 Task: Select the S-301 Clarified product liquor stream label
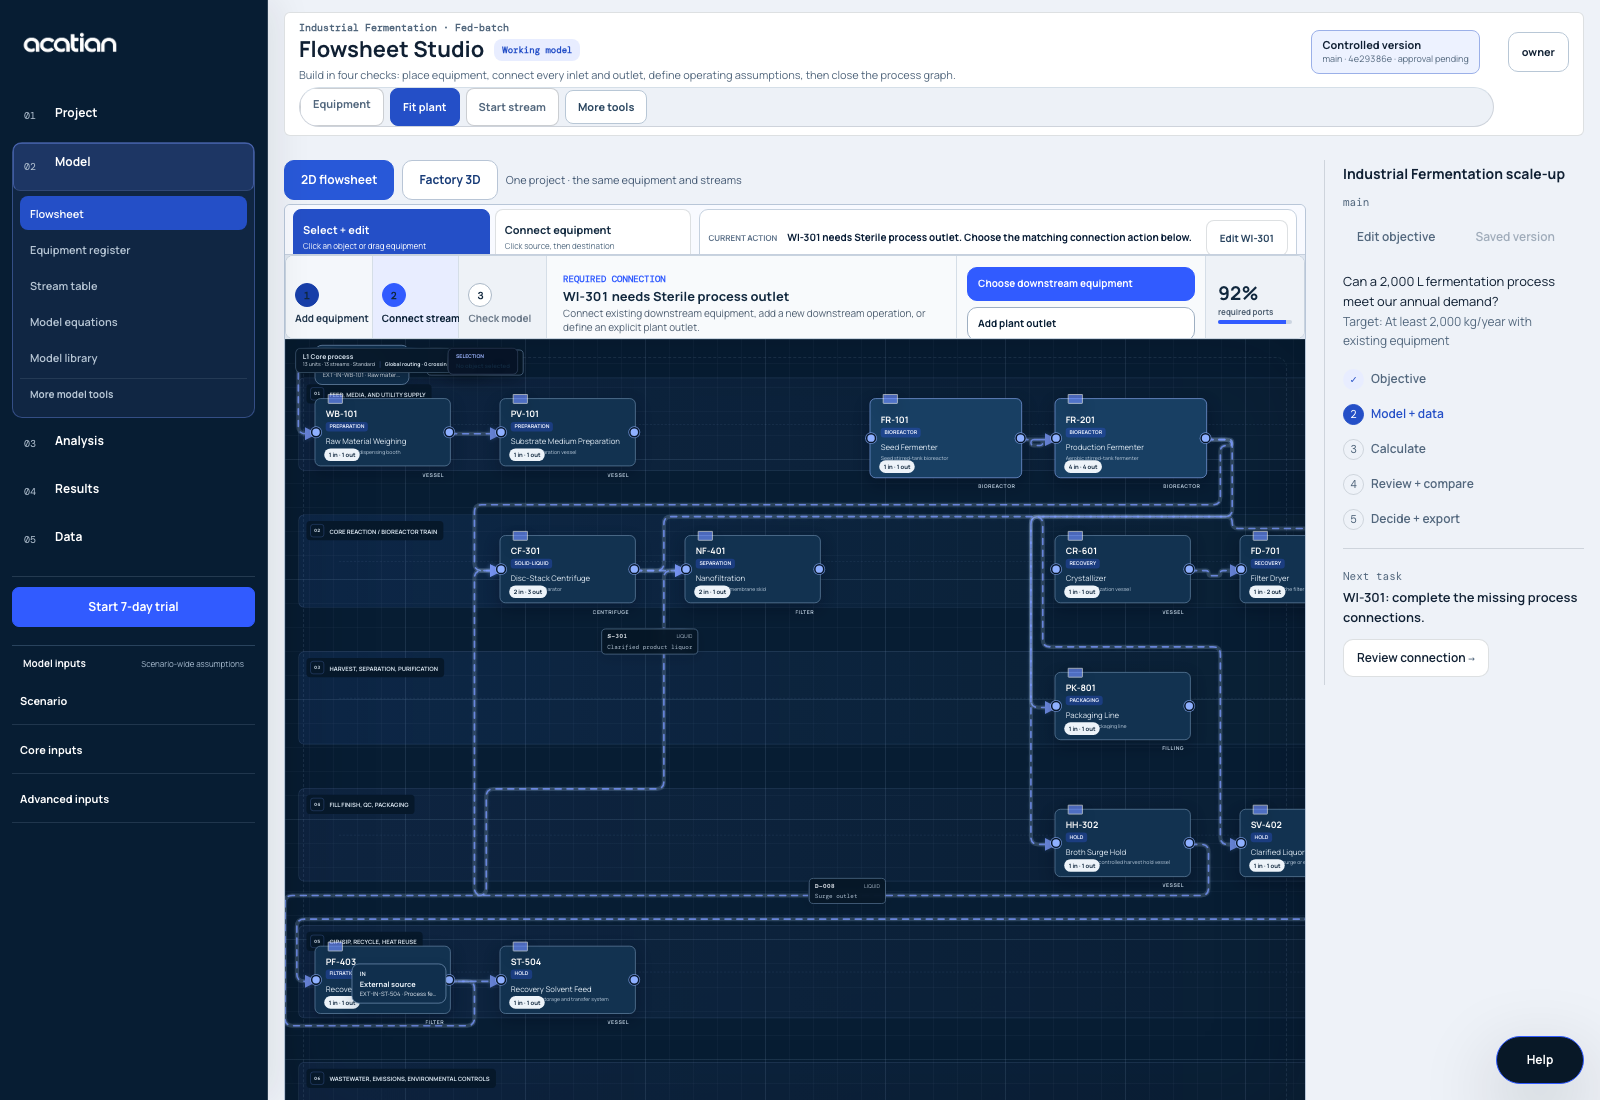[x=650, y=641]
